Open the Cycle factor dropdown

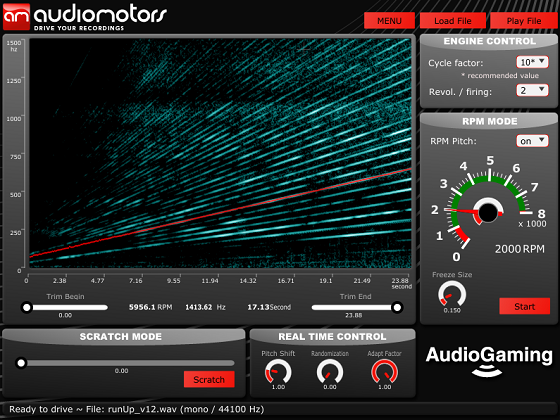point(532,62)
